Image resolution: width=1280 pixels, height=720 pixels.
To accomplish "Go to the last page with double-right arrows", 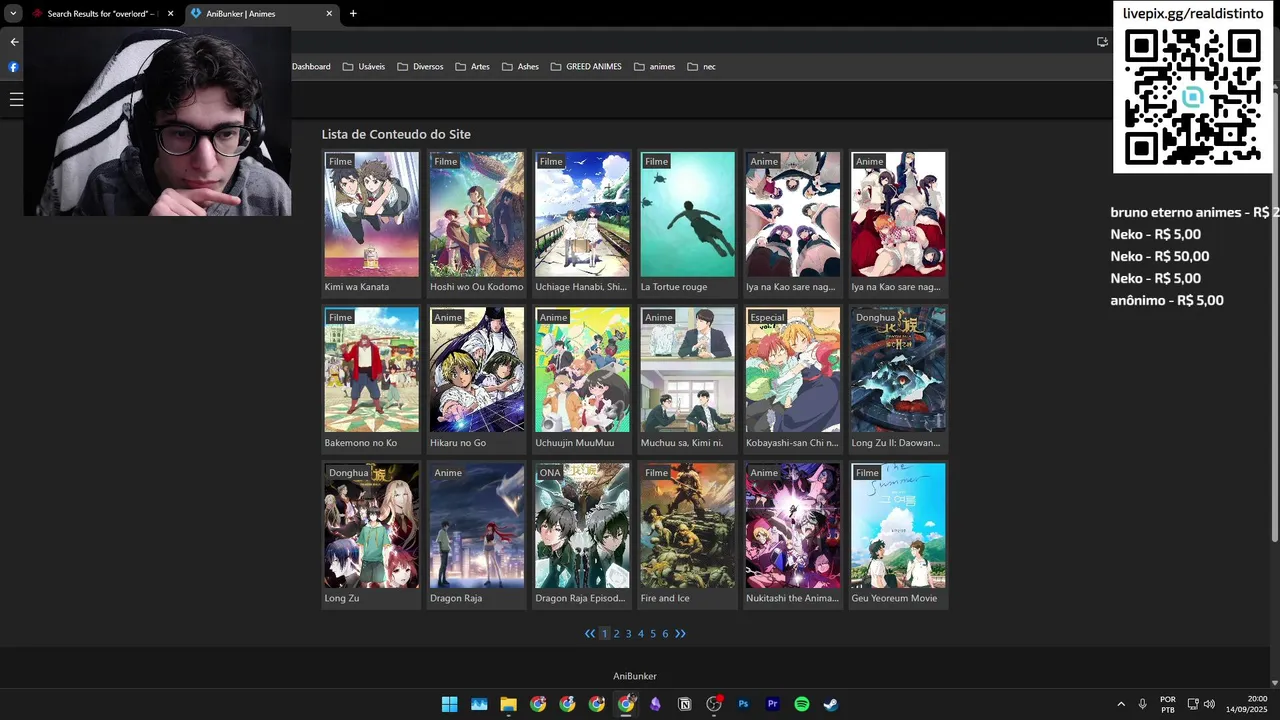I will 681,634.
